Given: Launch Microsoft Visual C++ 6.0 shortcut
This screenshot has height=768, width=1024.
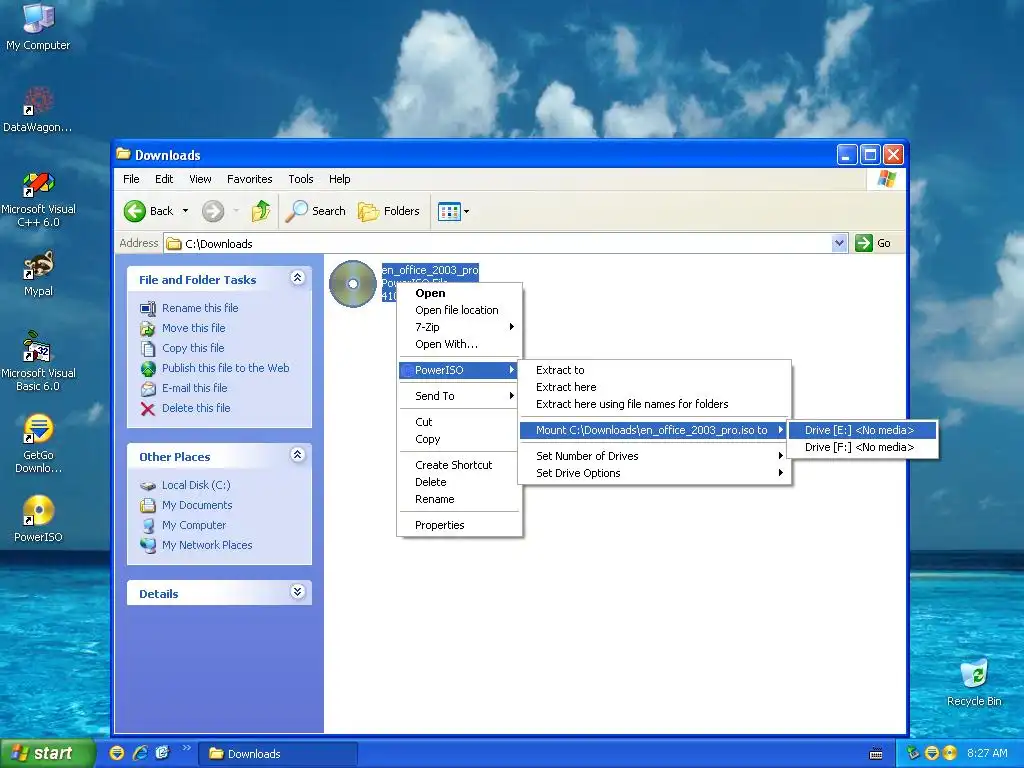Looking at the screenshot, I should pos(38,199).
